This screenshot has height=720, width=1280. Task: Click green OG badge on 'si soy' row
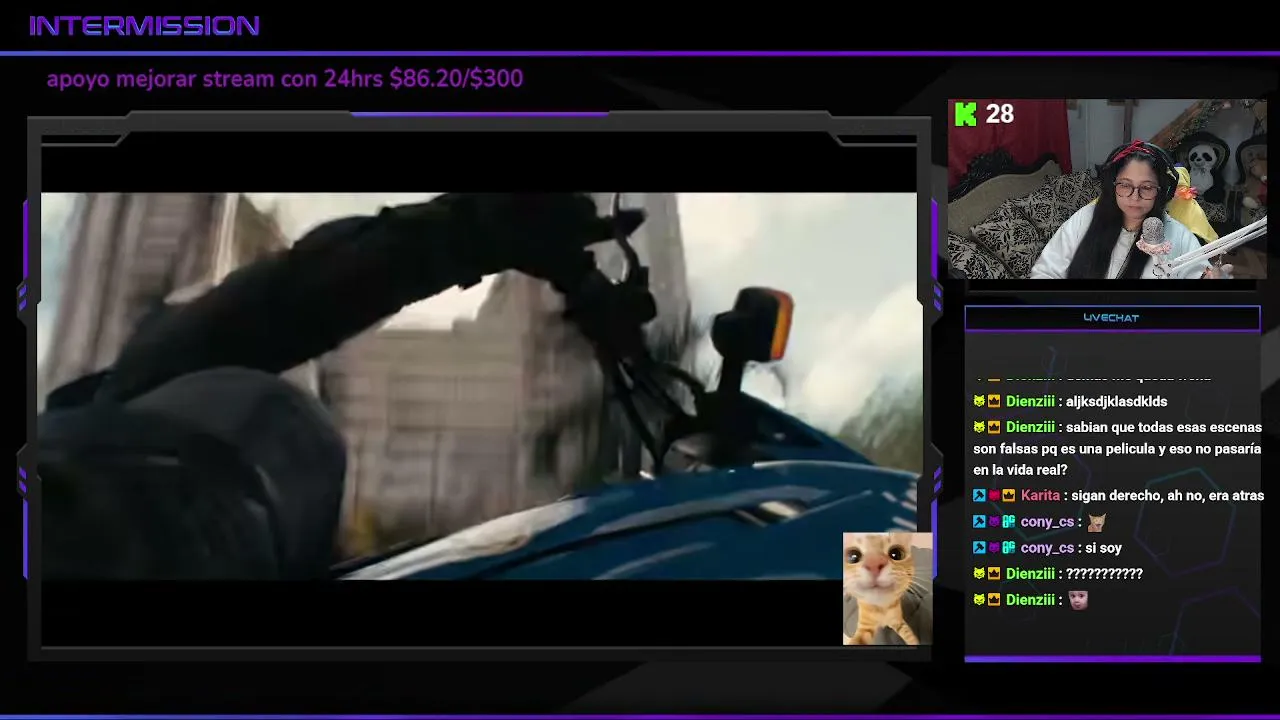click(x=1009, y=547)
